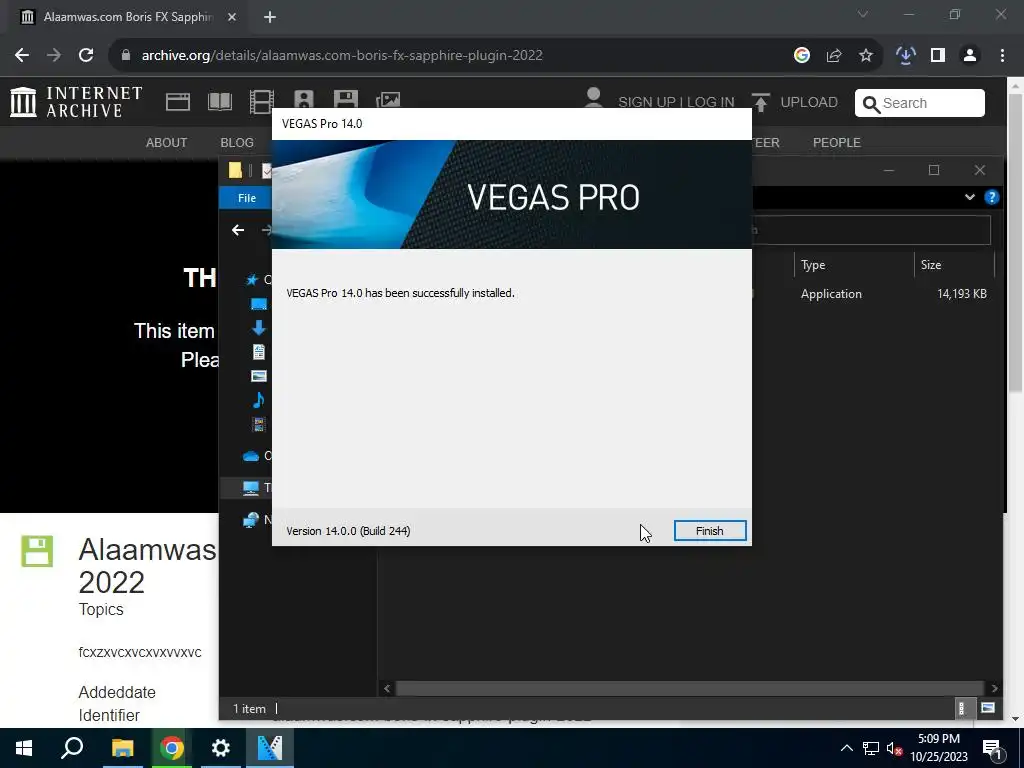Open File tab in File Explorer
Viewport: 1024px width, 768px height.
point(247,198)
